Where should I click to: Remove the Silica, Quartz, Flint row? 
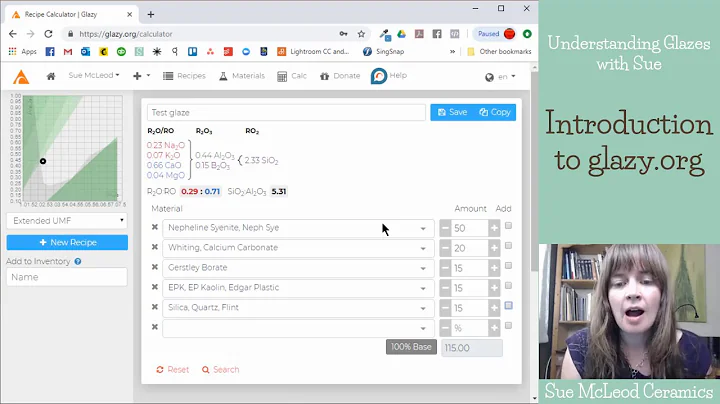click(x=155, y=307)
